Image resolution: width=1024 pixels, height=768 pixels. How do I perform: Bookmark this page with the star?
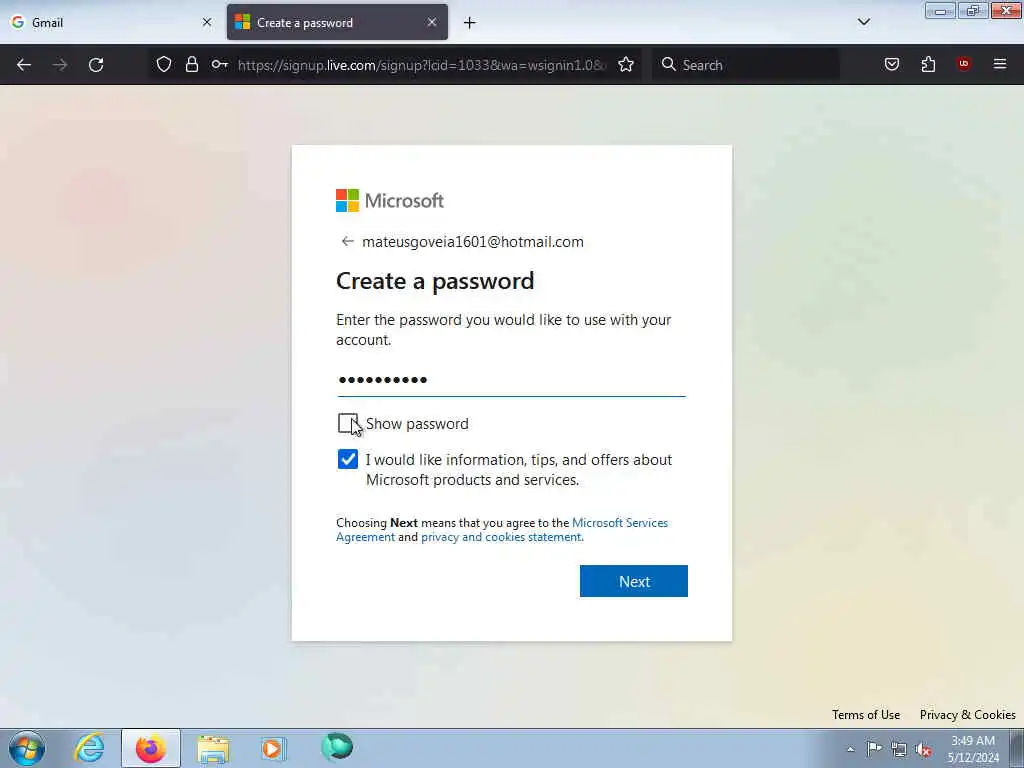click(x=626, y=64)
